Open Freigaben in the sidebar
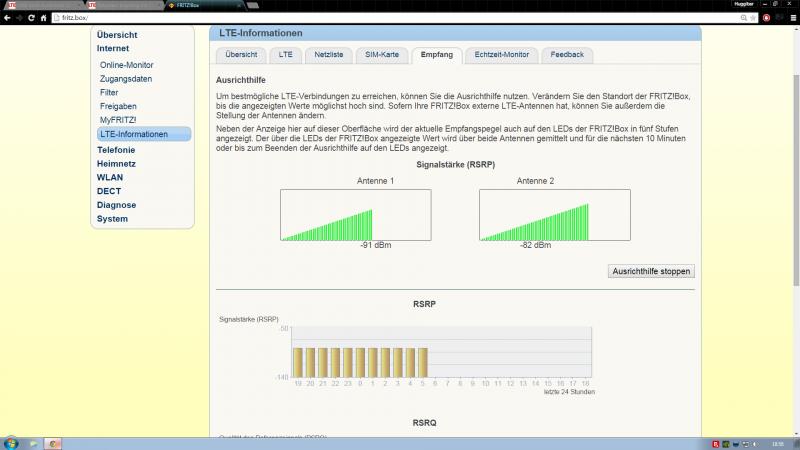Viewport: 800px width, 450px height. point(118,106)
